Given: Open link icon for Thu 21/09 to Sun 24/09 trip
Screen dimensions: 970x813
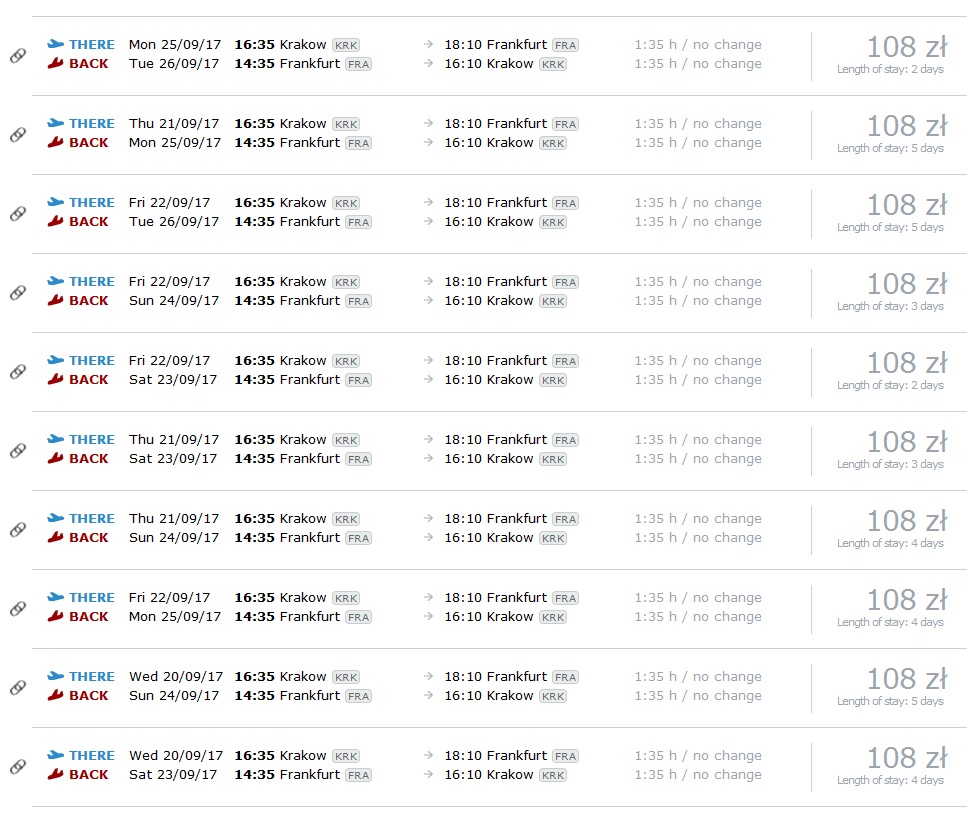Looking at the screenshot, I should [18, 530].
